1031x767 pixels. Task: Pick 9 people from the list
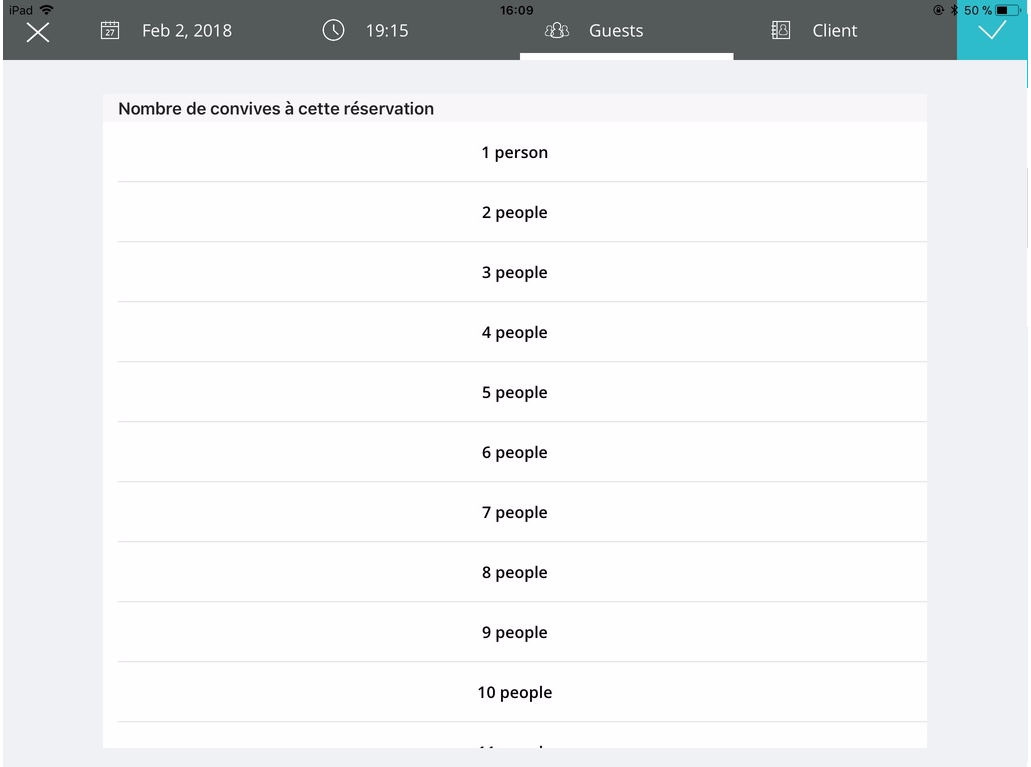(x=514, y=633)
